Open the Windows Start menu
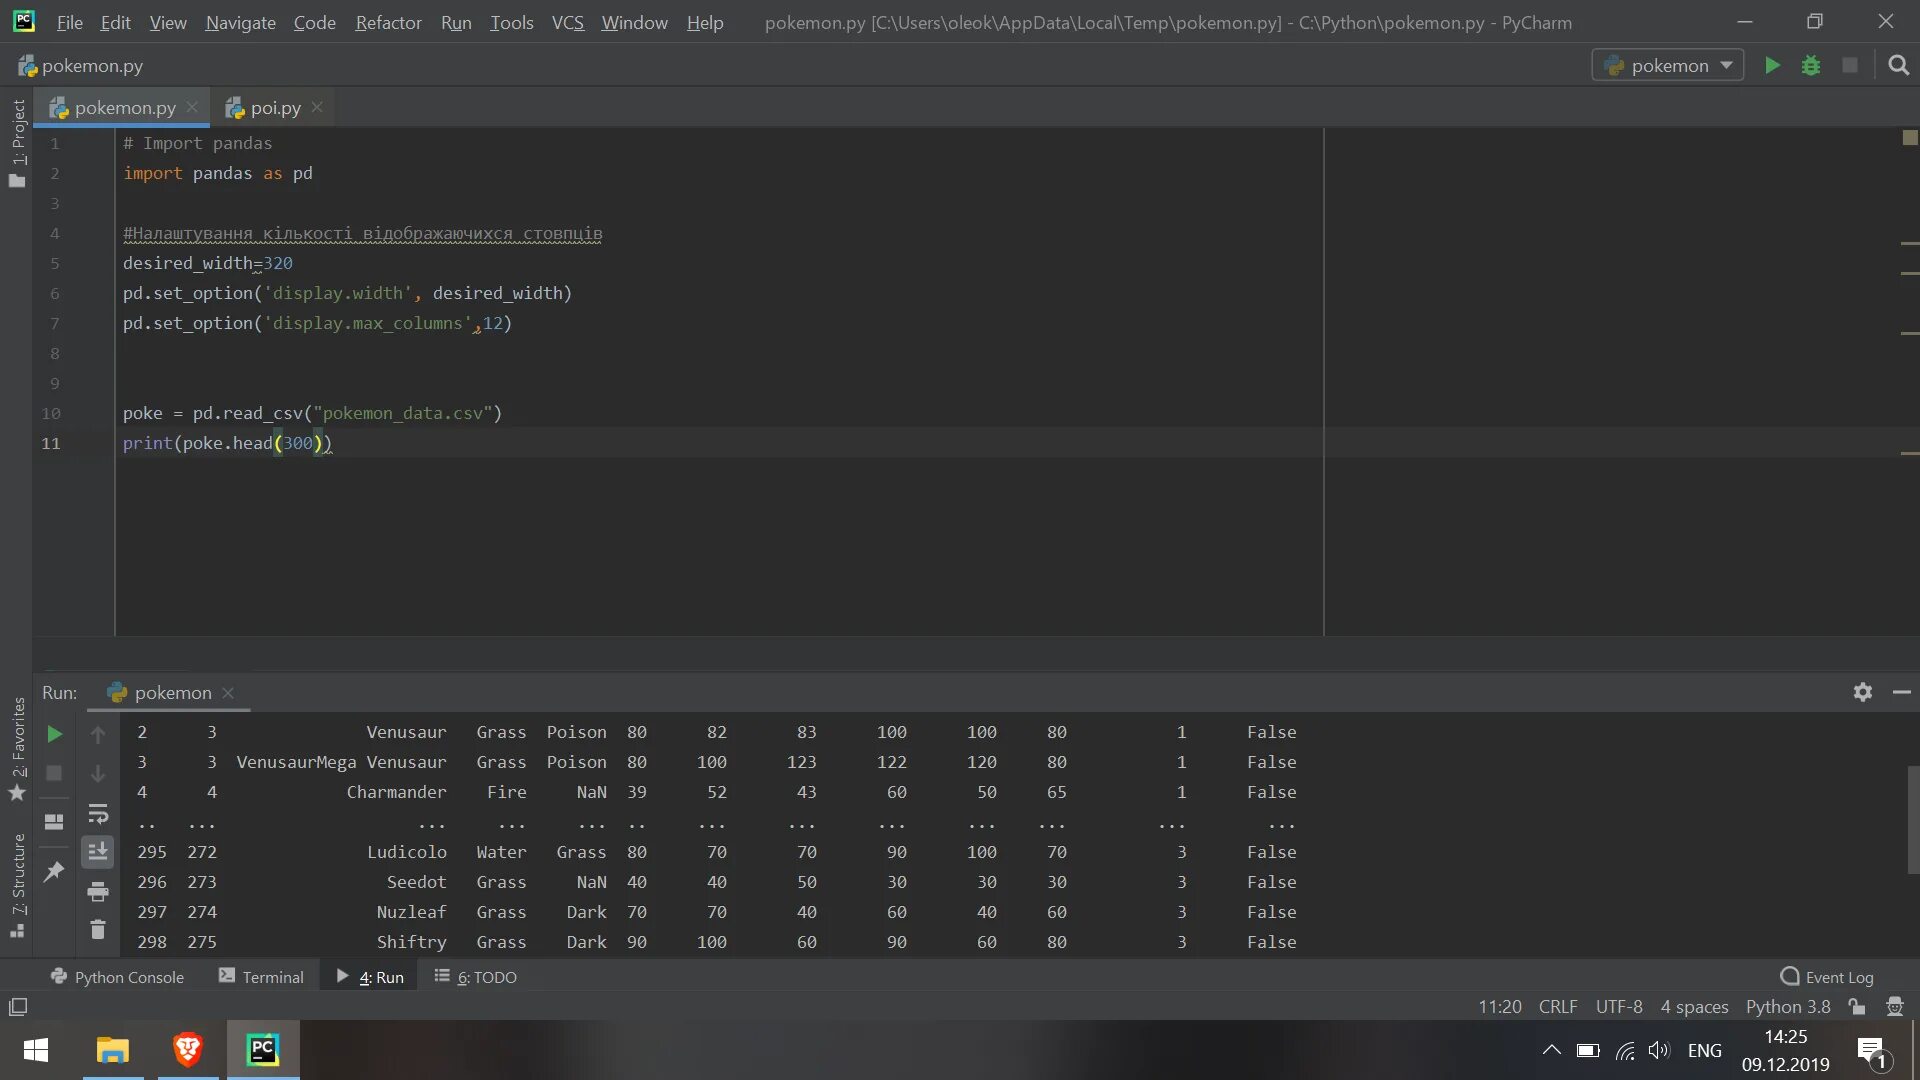 [x=36, y=1050]
